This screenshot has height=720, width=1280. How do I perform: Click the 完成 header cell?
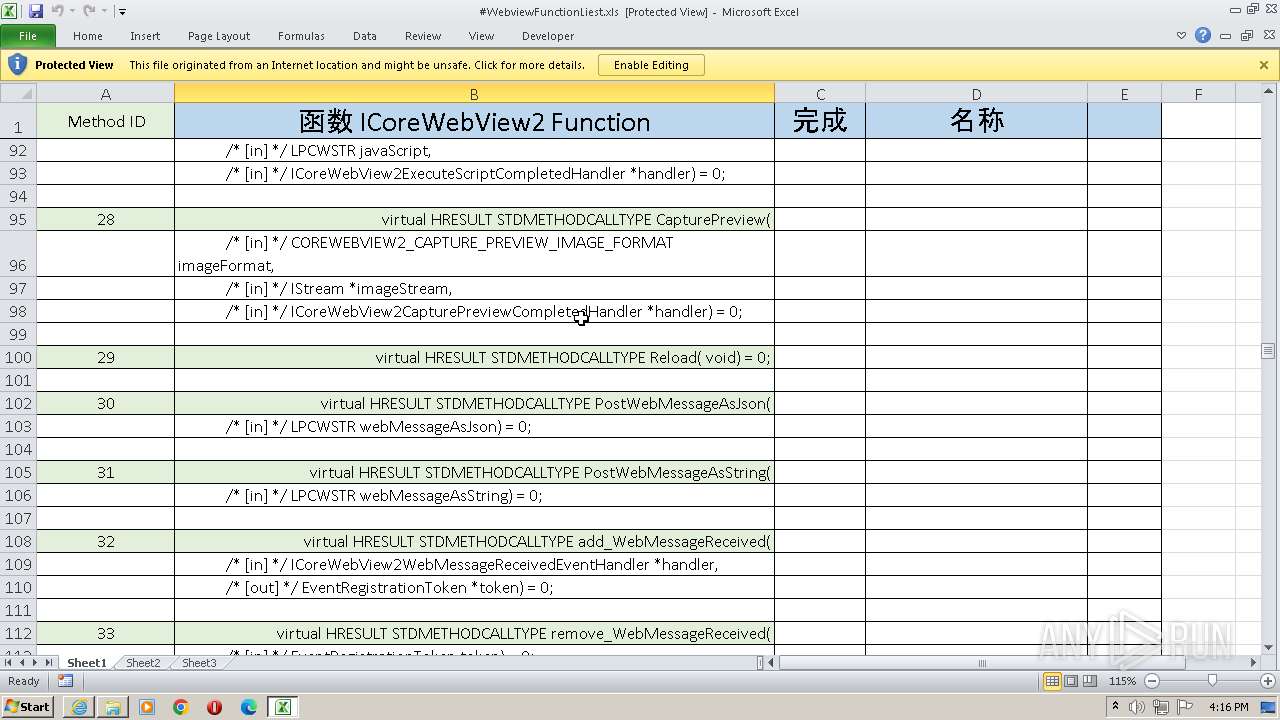pos(820,121)
